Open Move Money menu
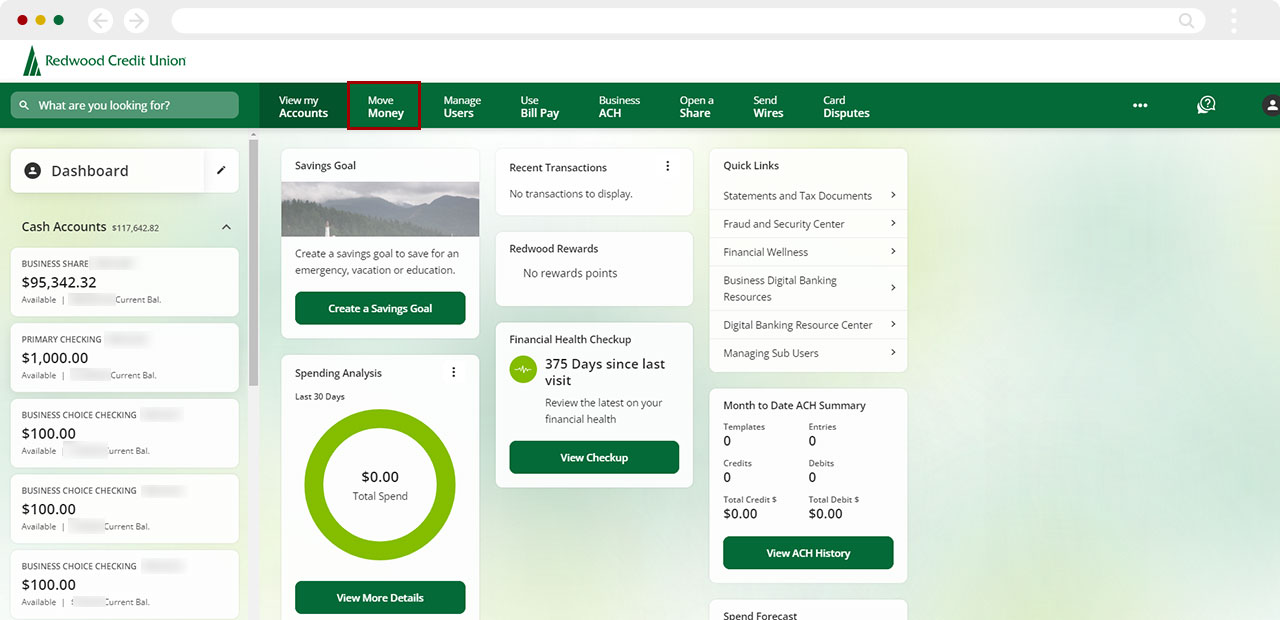1280x620 pixels. [x=385, y=106]
